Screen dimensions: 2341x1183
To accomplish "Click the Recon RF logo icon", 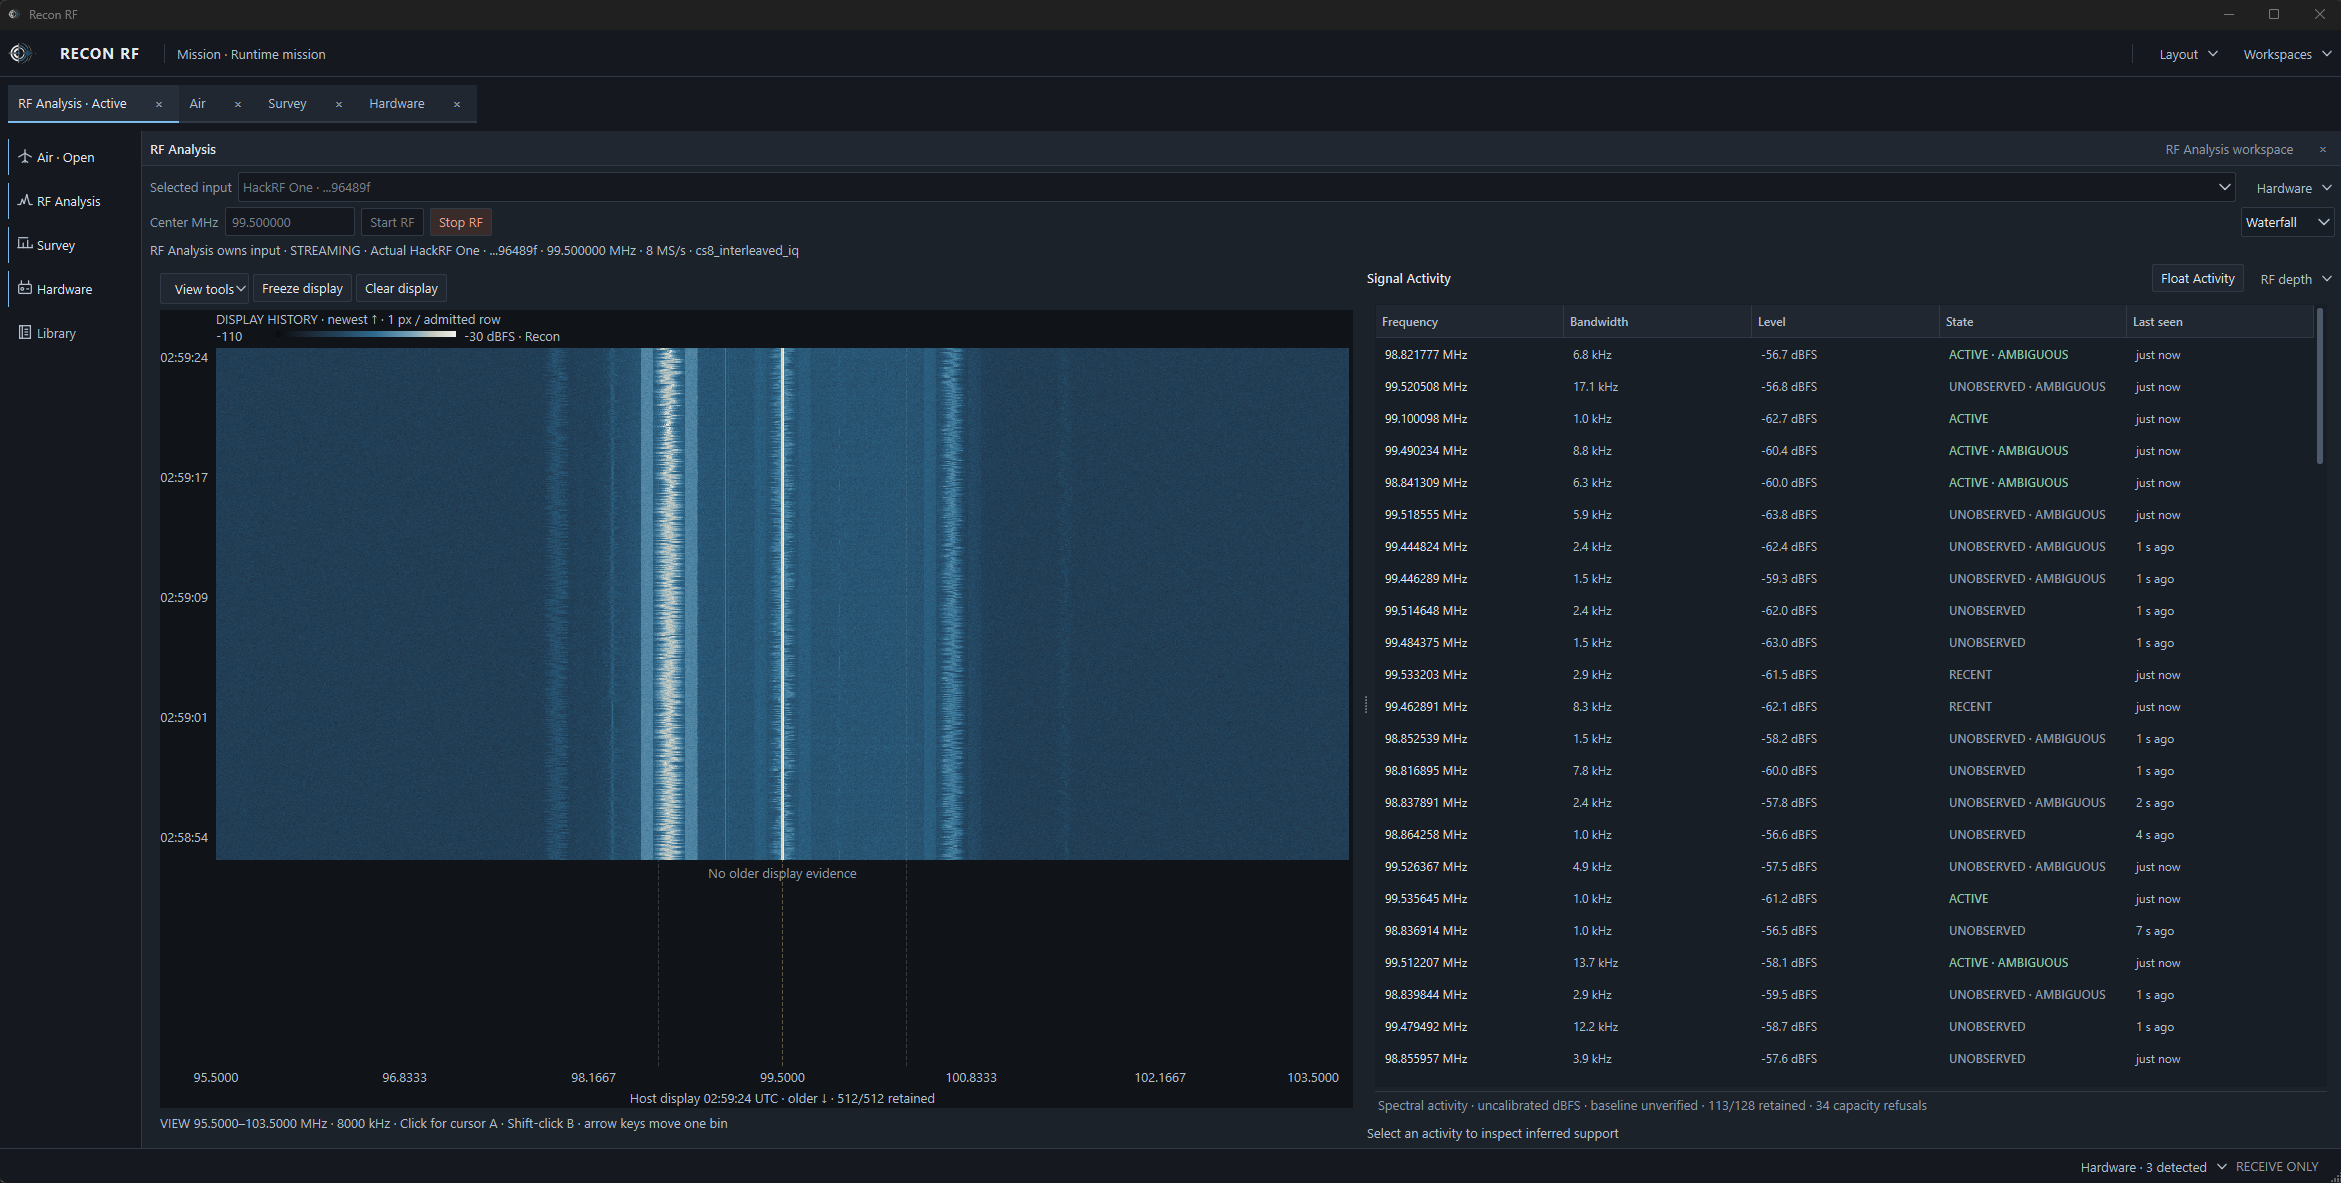I will 20,54.
